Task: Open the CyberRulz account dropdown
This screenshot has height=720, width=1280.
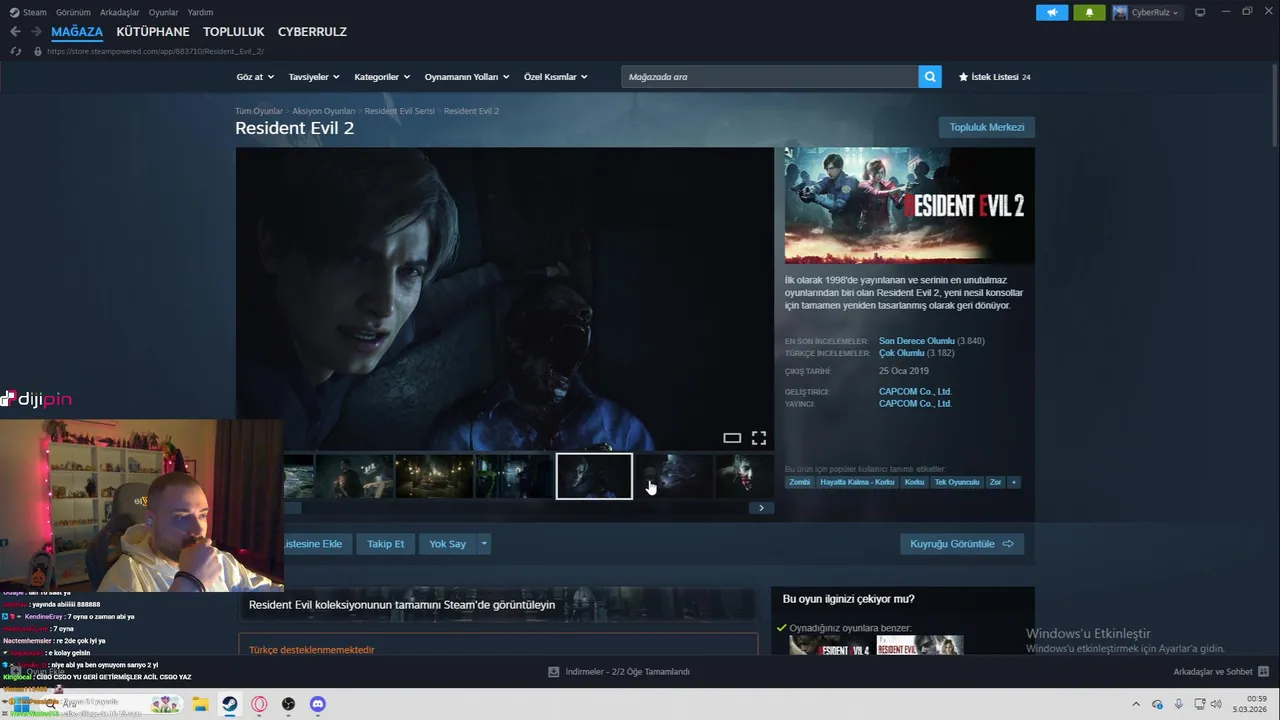Action: [x=1147, y=12]
